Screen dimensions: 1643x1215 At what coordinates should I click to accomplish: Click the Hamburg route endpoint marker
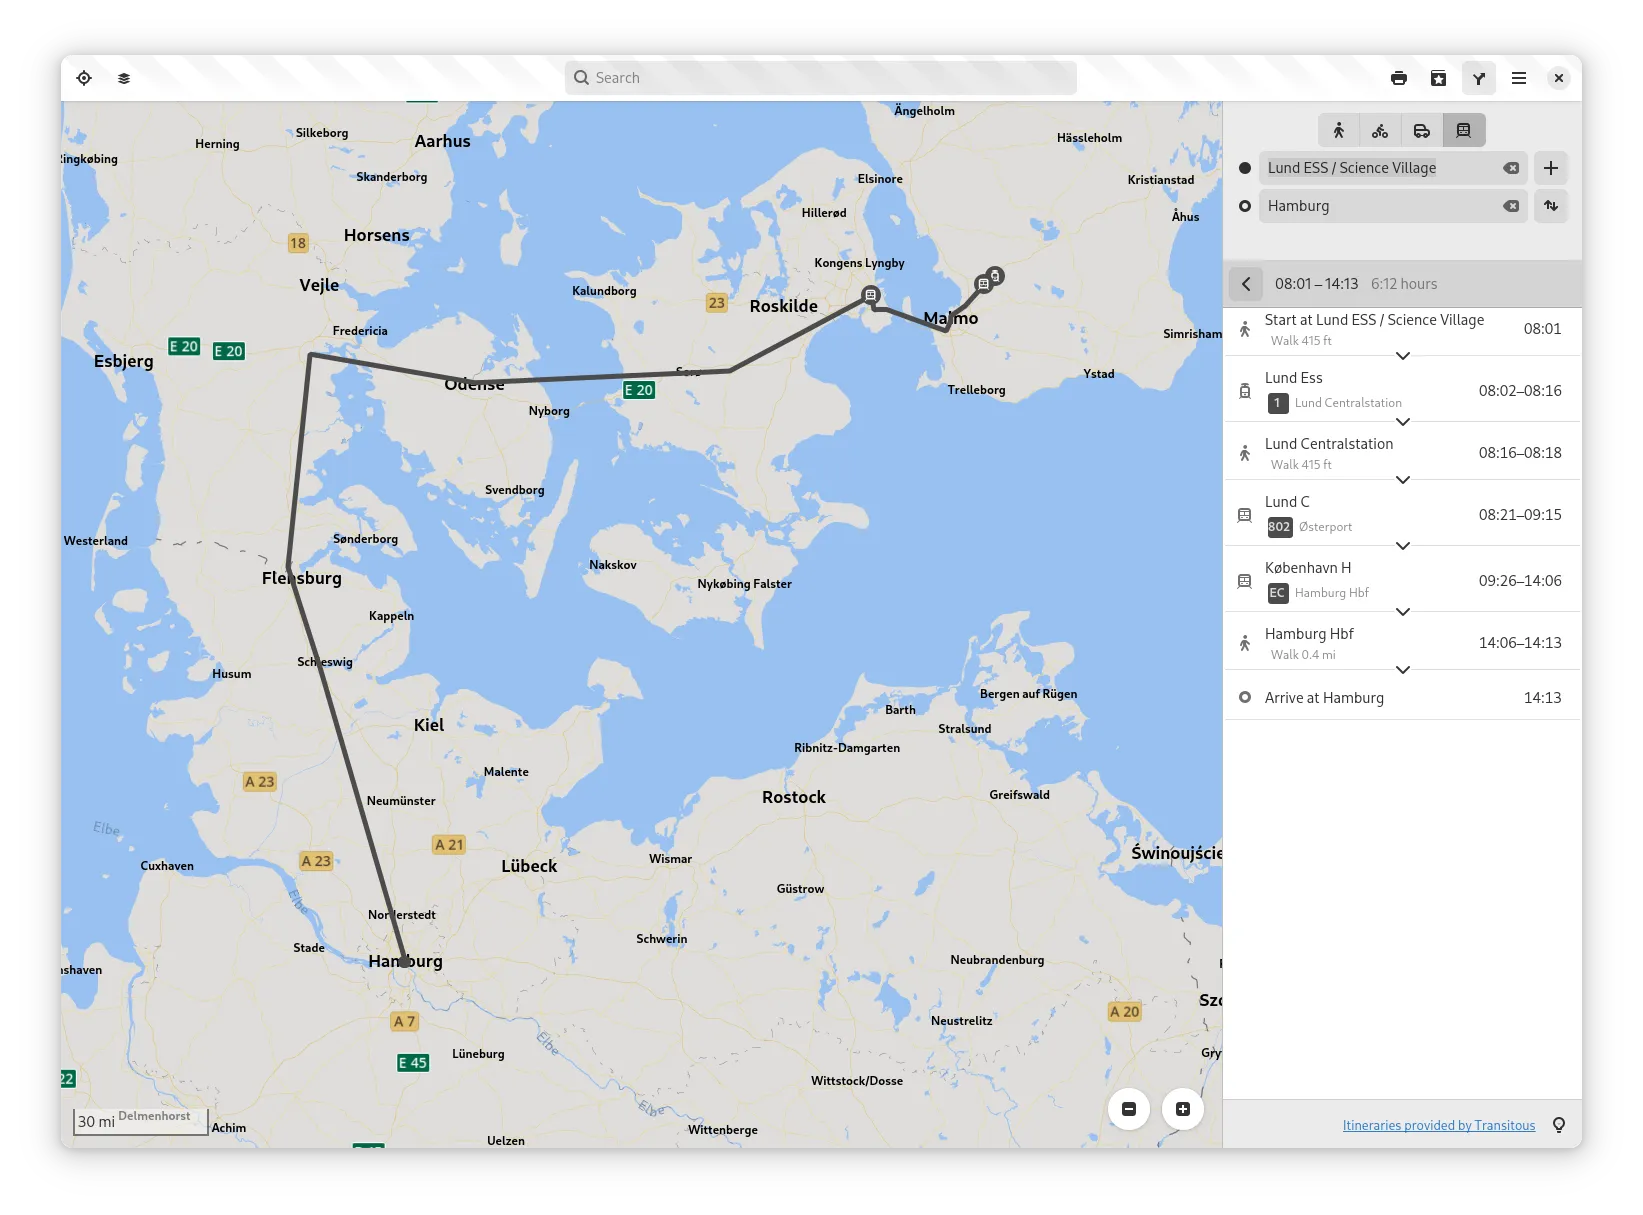[404, 961]
